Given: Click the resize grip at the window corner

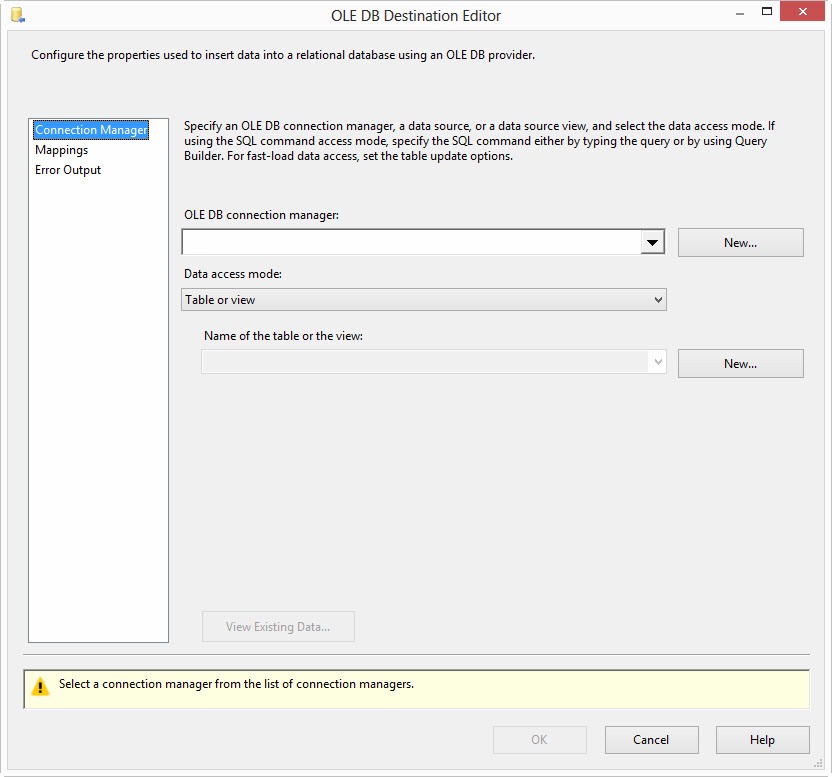Looking at the screenshot, I should (819, 764).
